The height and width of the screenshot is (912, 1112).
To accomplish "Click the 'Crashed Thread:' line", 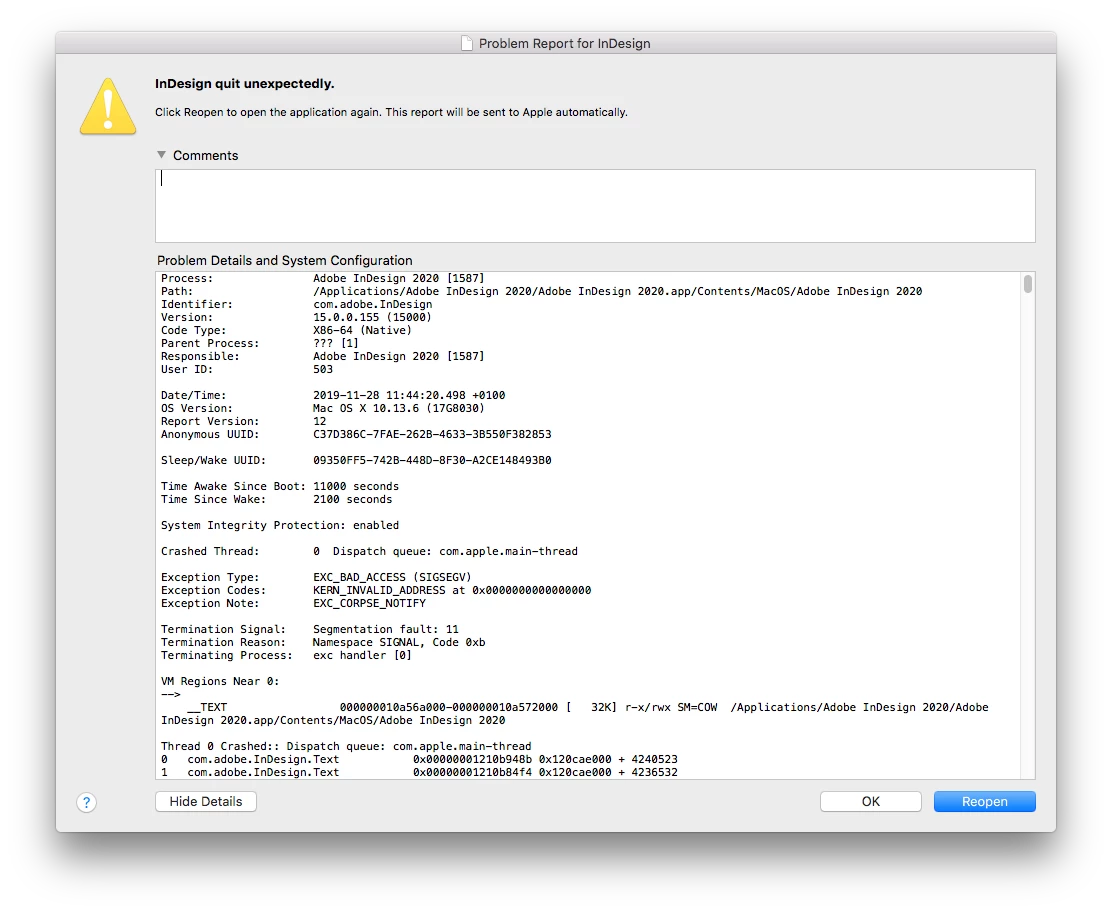I will pyautogui.click(x=369, y=551).
